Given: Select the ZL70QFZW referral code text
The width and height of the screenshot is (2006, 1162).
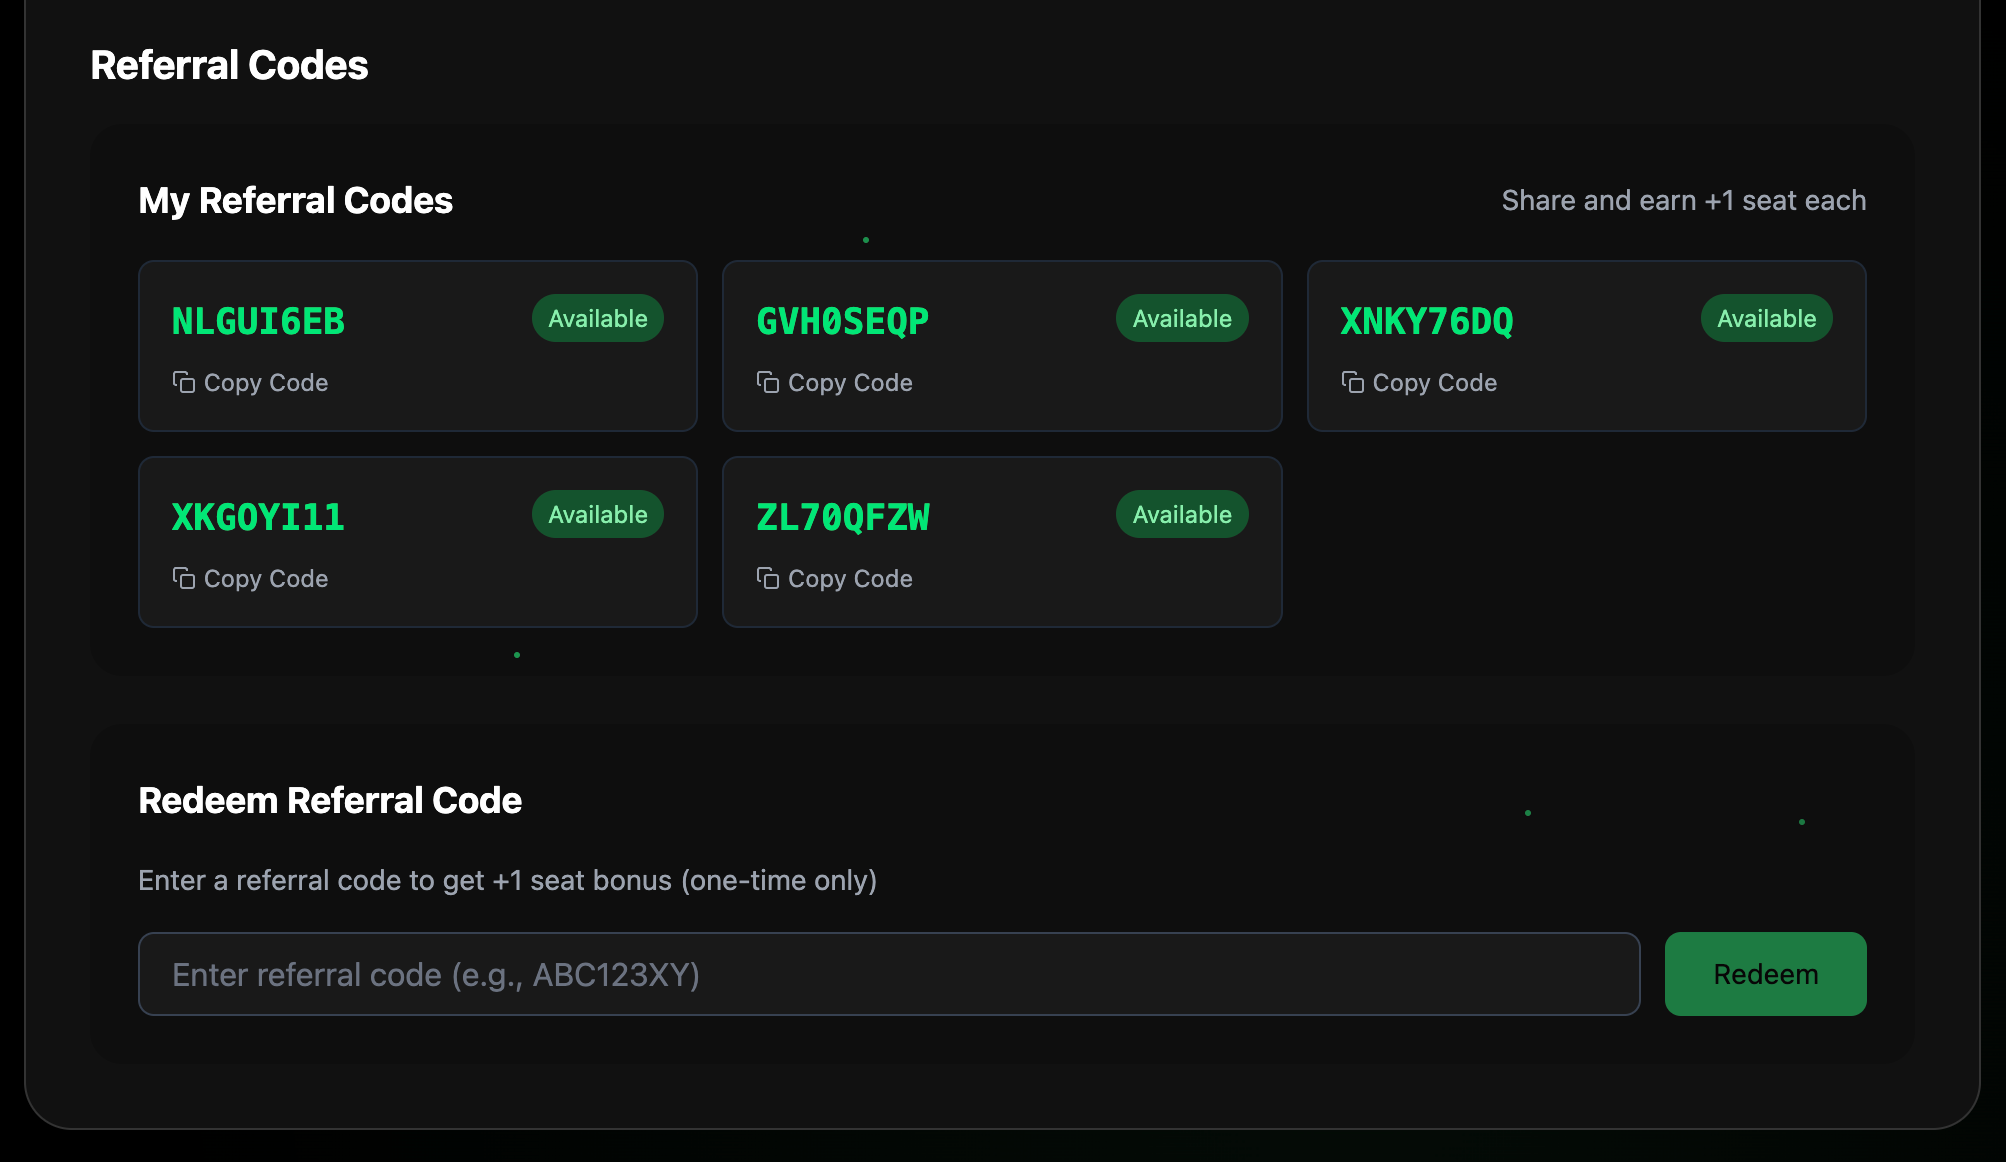Looking at the screenshot, I should pos(842,517).
